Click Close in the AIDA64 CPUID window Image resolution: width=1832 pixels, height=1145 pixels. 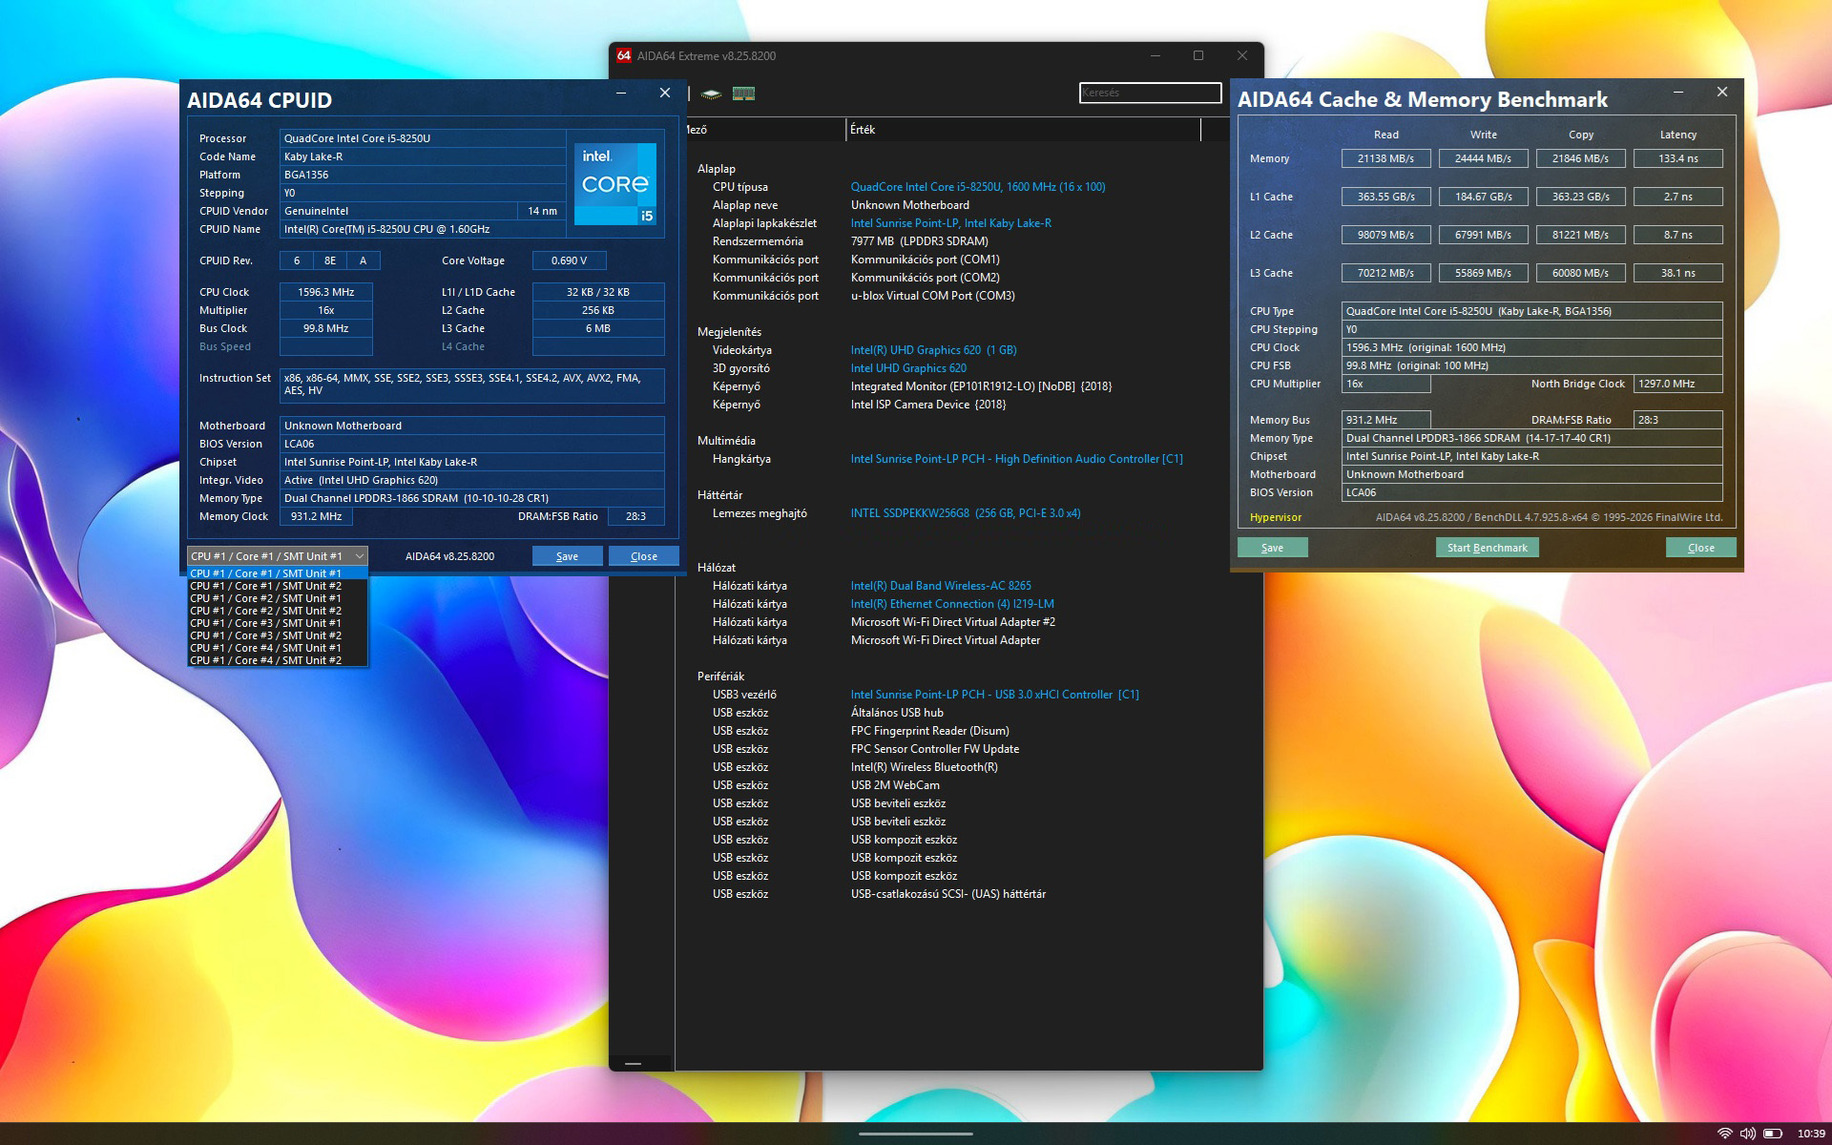(x=644, y=556)
